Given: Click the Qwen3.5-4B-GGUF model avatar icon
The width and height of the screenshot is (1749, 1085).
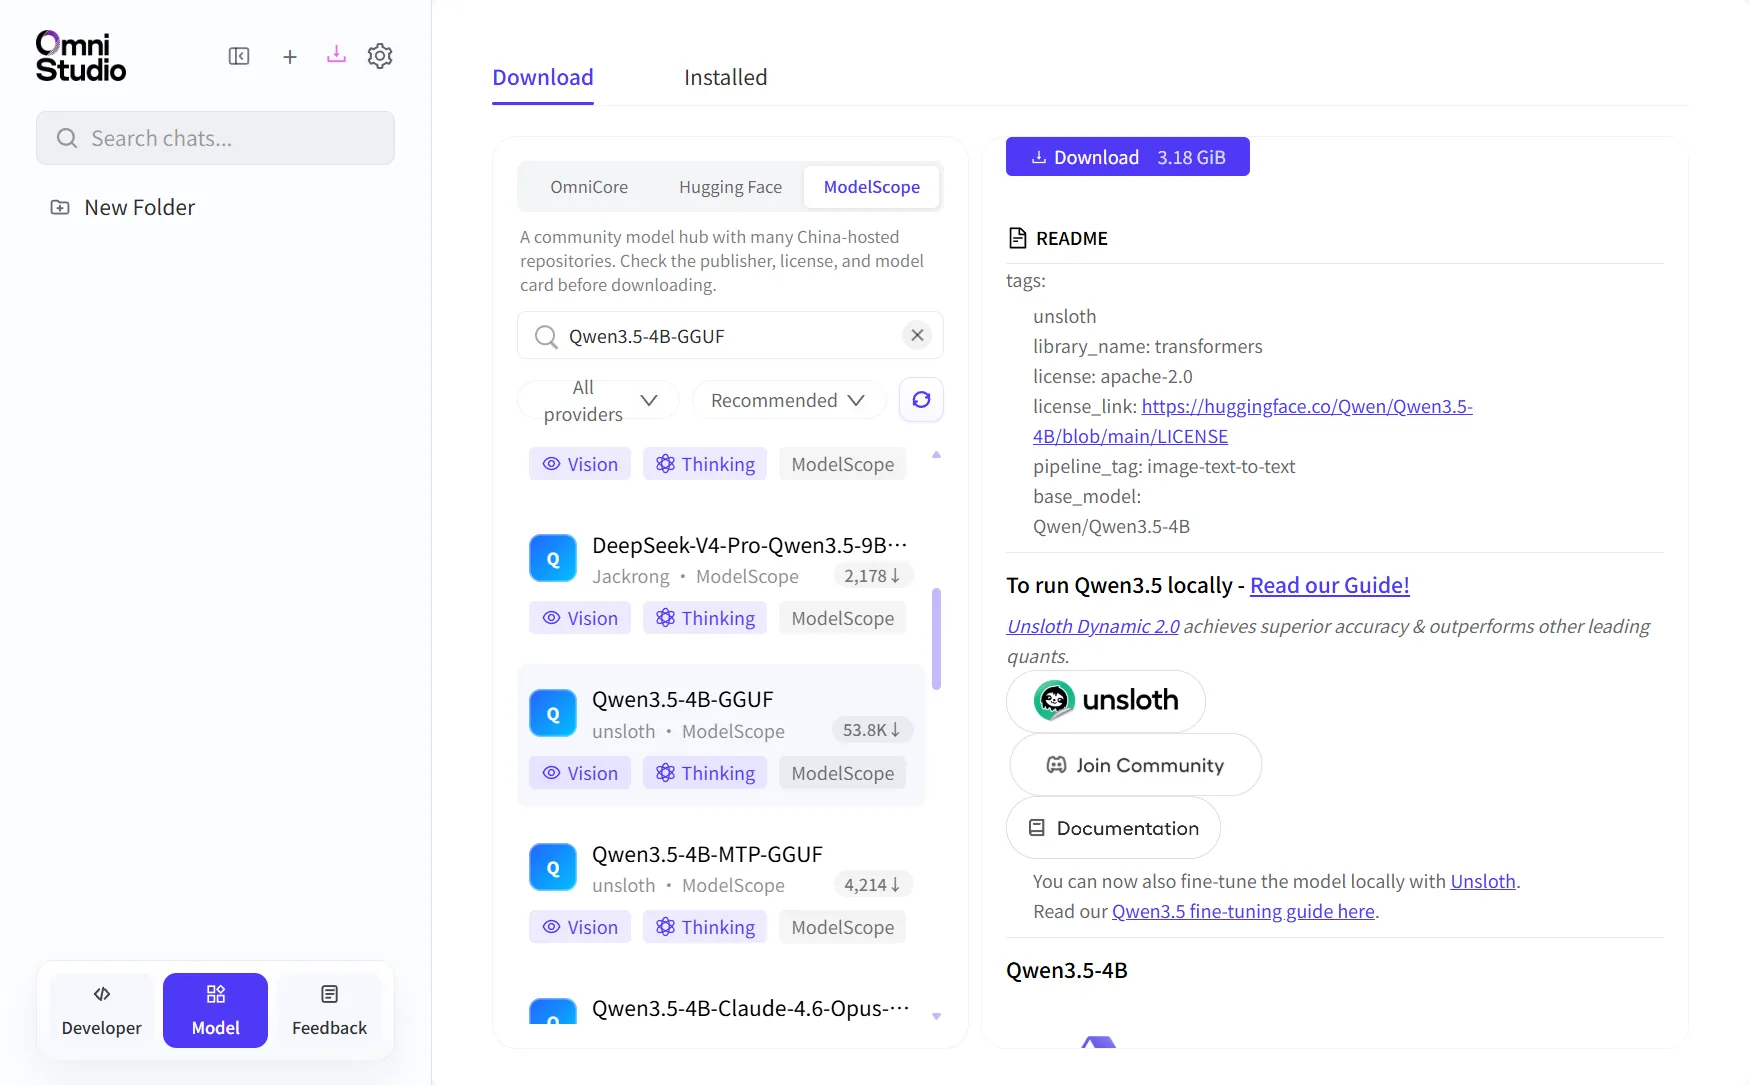Looking at the screenshot, I should tap(553, 714).
